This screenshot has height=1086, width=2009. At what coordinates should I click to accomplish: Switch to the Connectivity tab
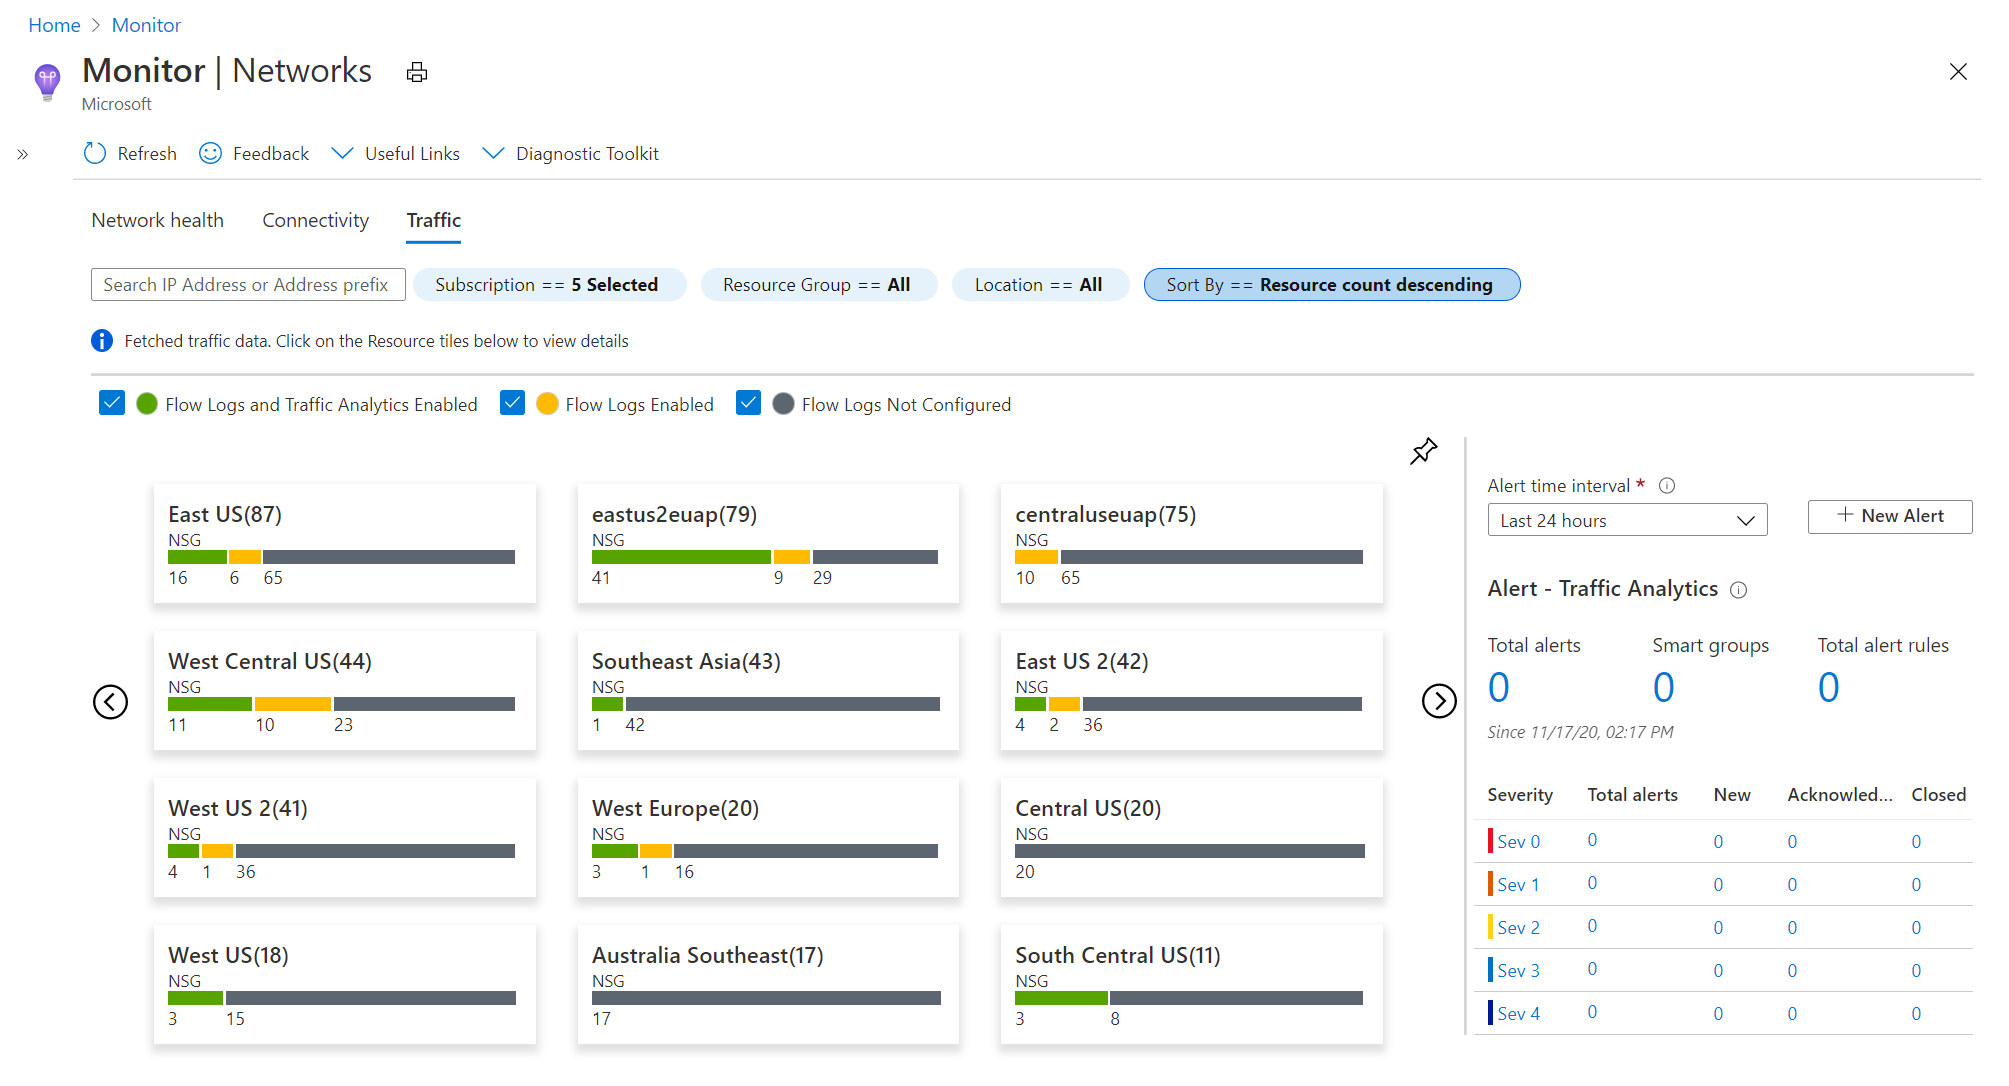(315, 220)
